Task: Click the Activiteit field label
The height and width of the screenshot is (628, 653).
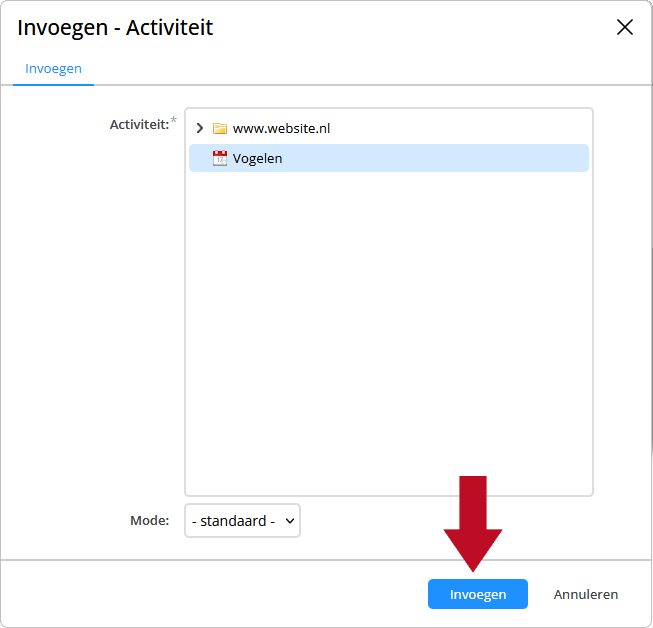Action: (140, 124)
